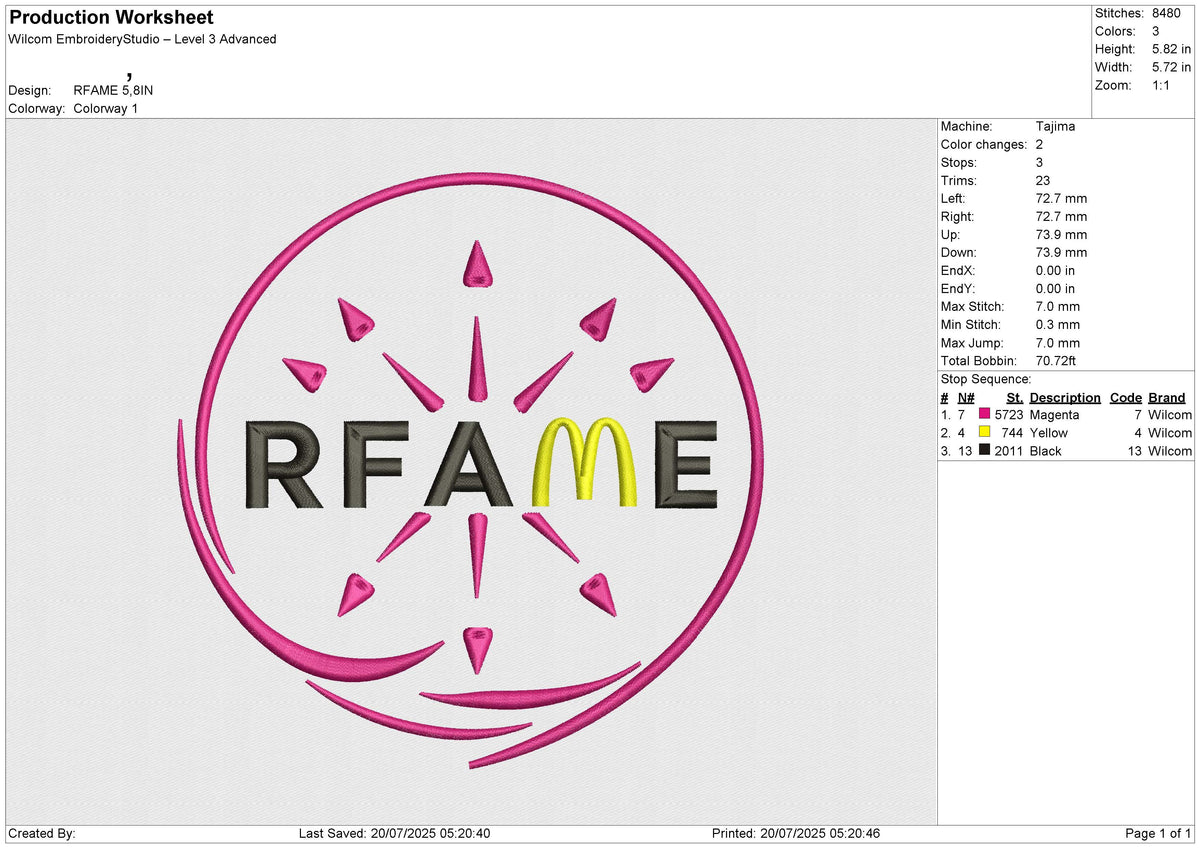Click the Min Stitch value 0.3 mm
The width and height of the screenshot is (1200, 848).
[1058, 324]
